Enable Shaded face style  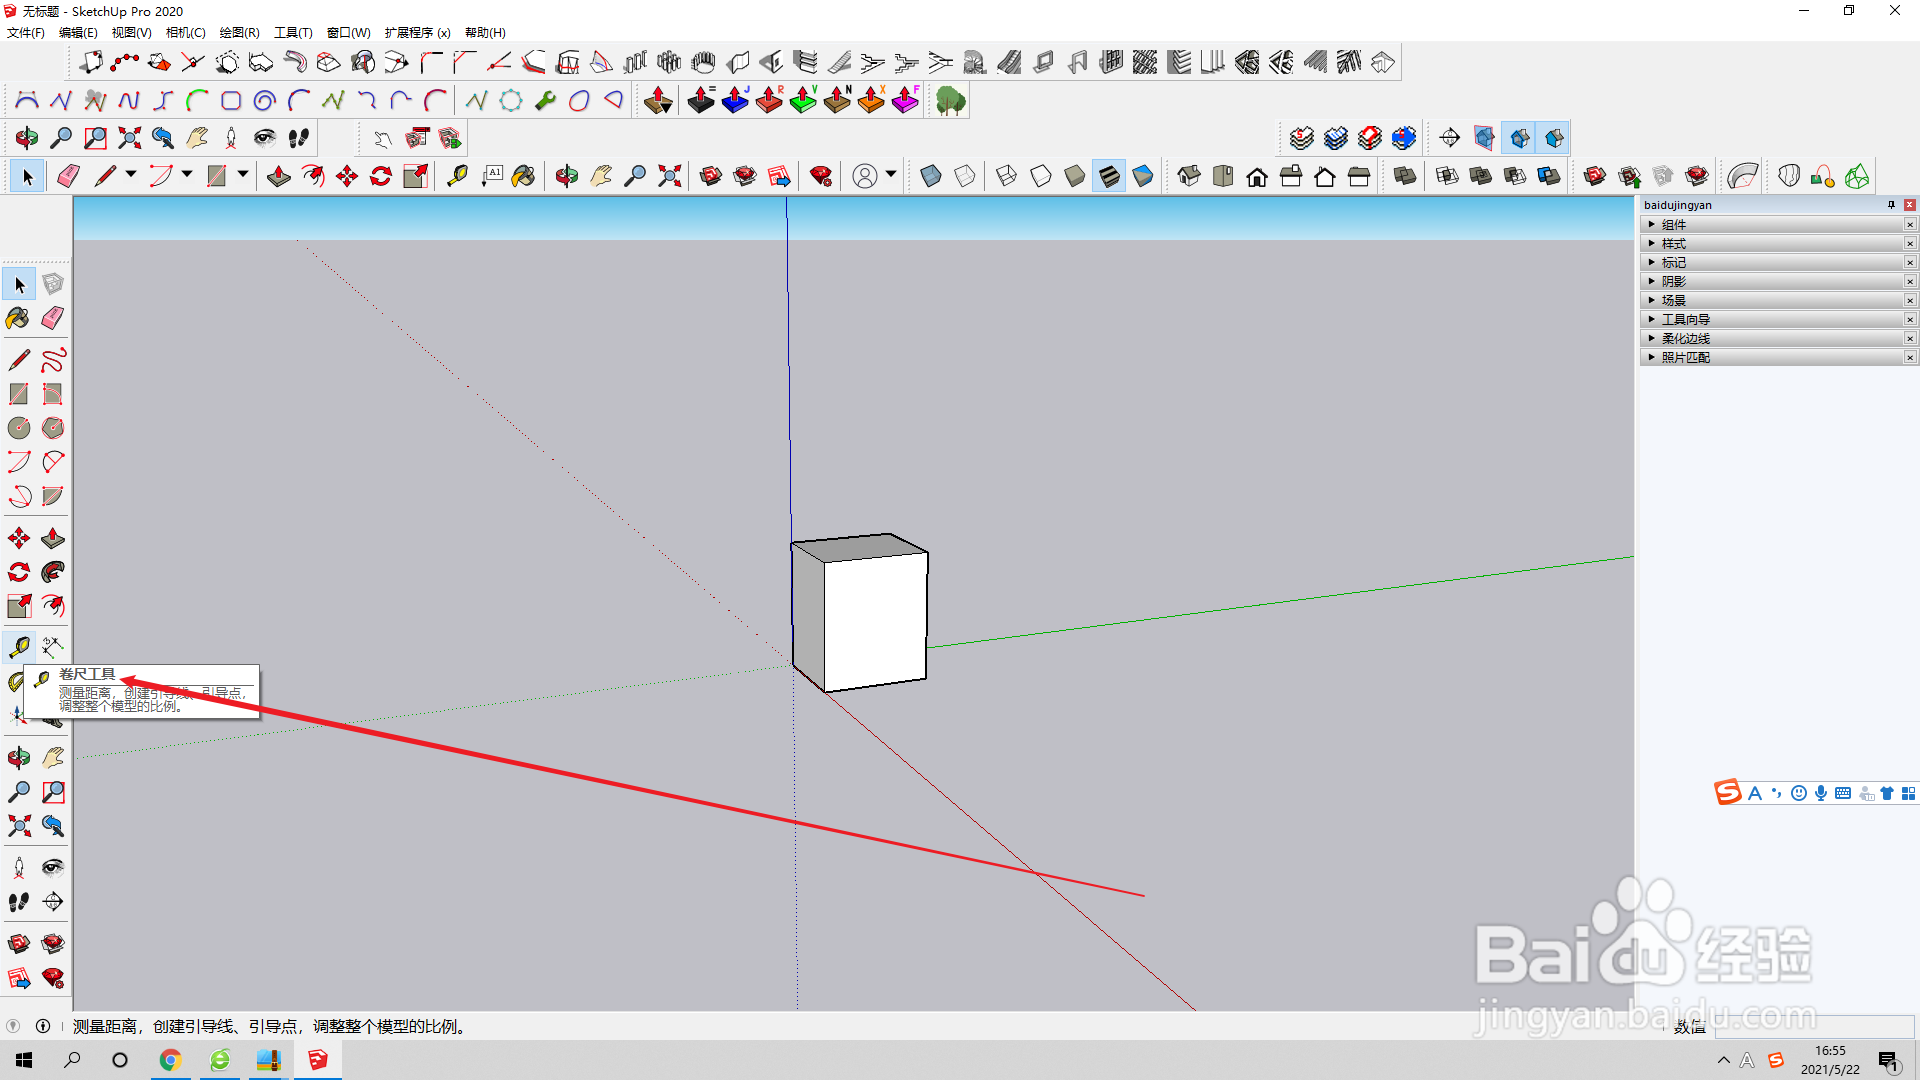pos(1075,176)
